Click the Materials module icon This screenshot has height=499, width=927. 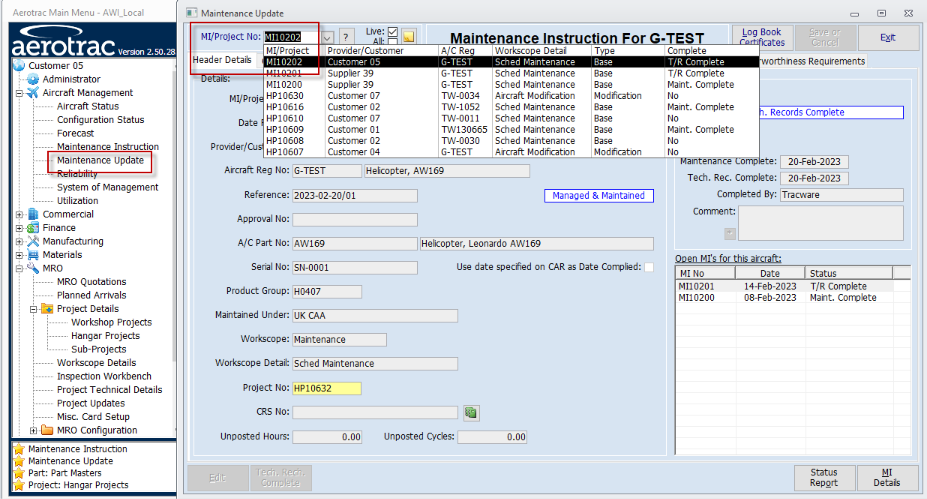point(33,255)
